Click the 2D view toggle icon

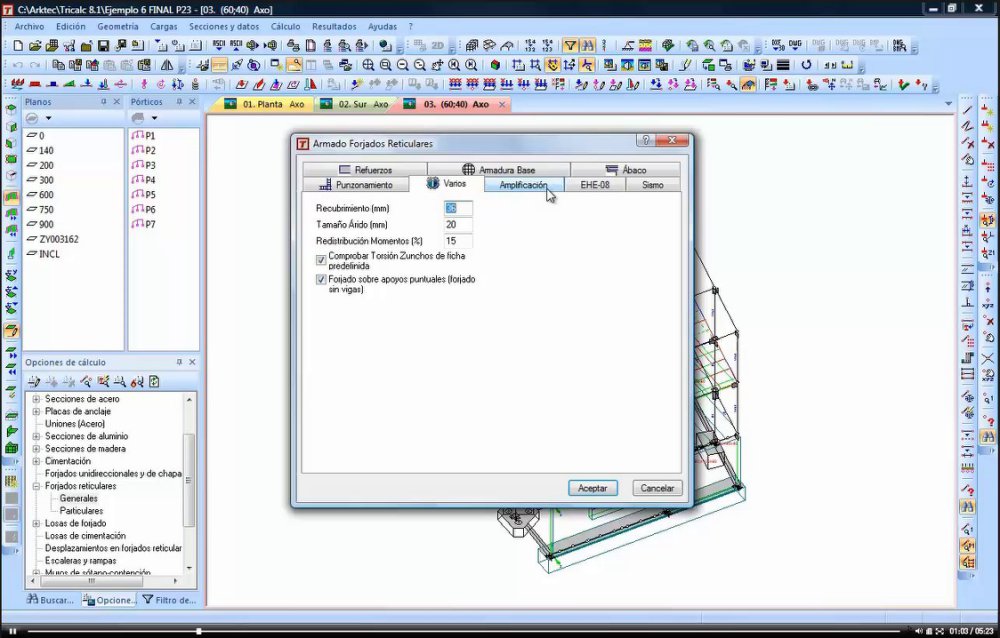coord(438,45)
